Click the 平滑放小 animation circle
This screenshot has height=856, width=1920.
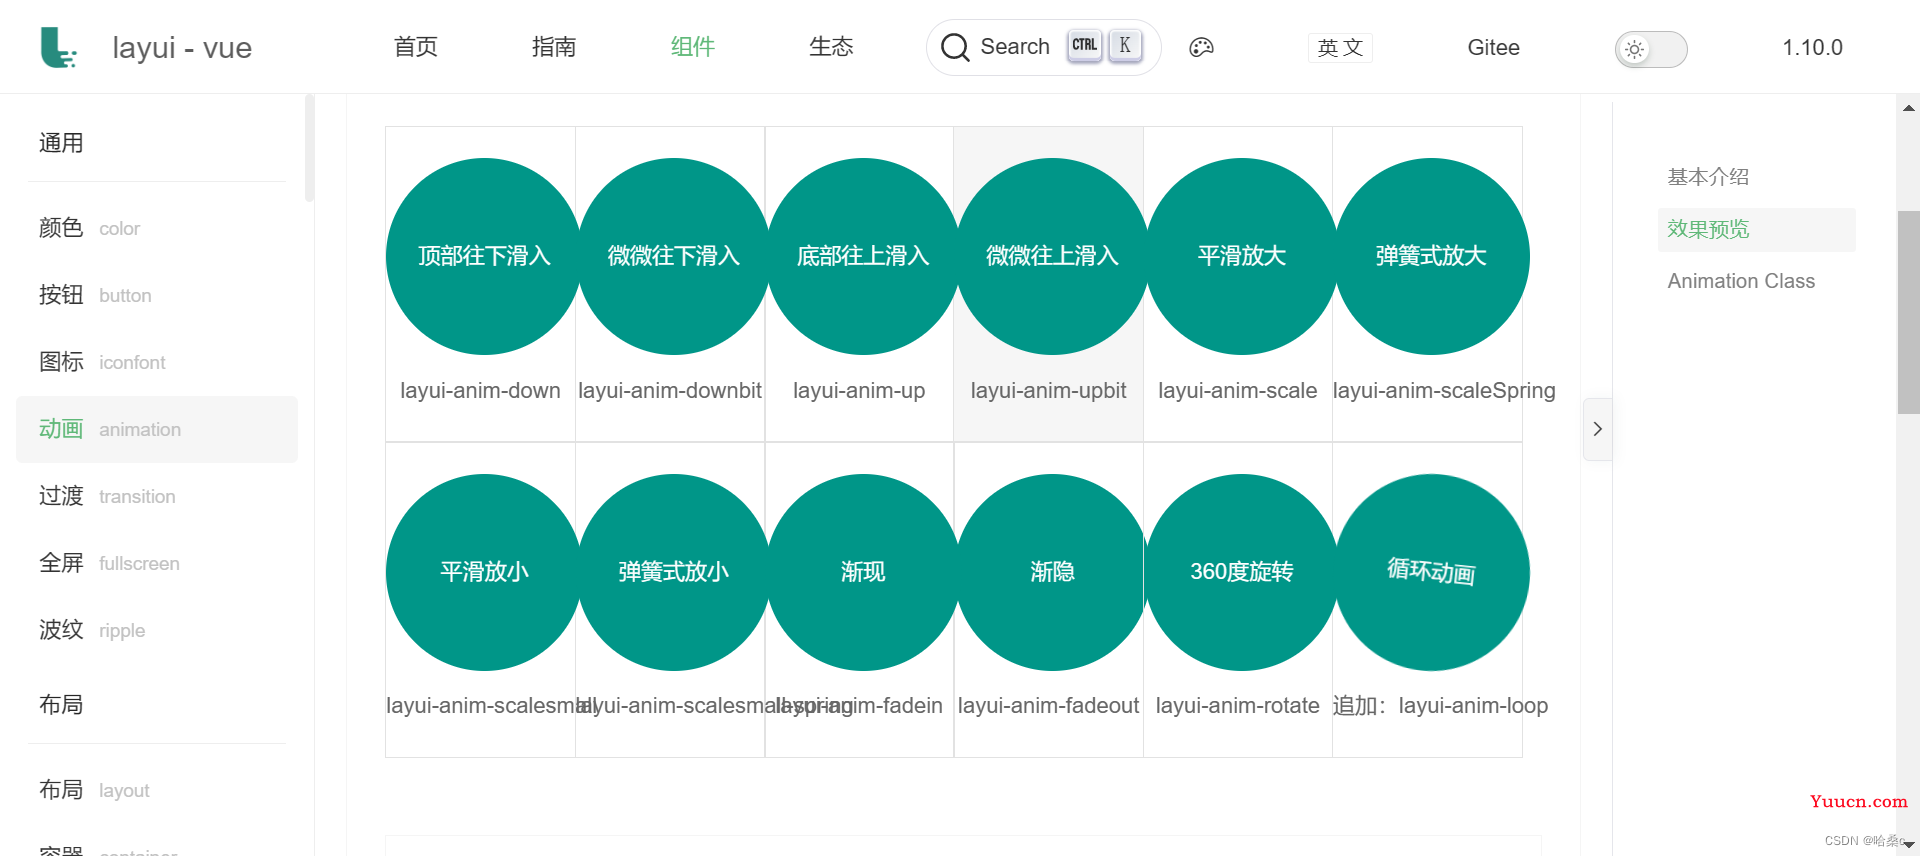click(484, 572)
